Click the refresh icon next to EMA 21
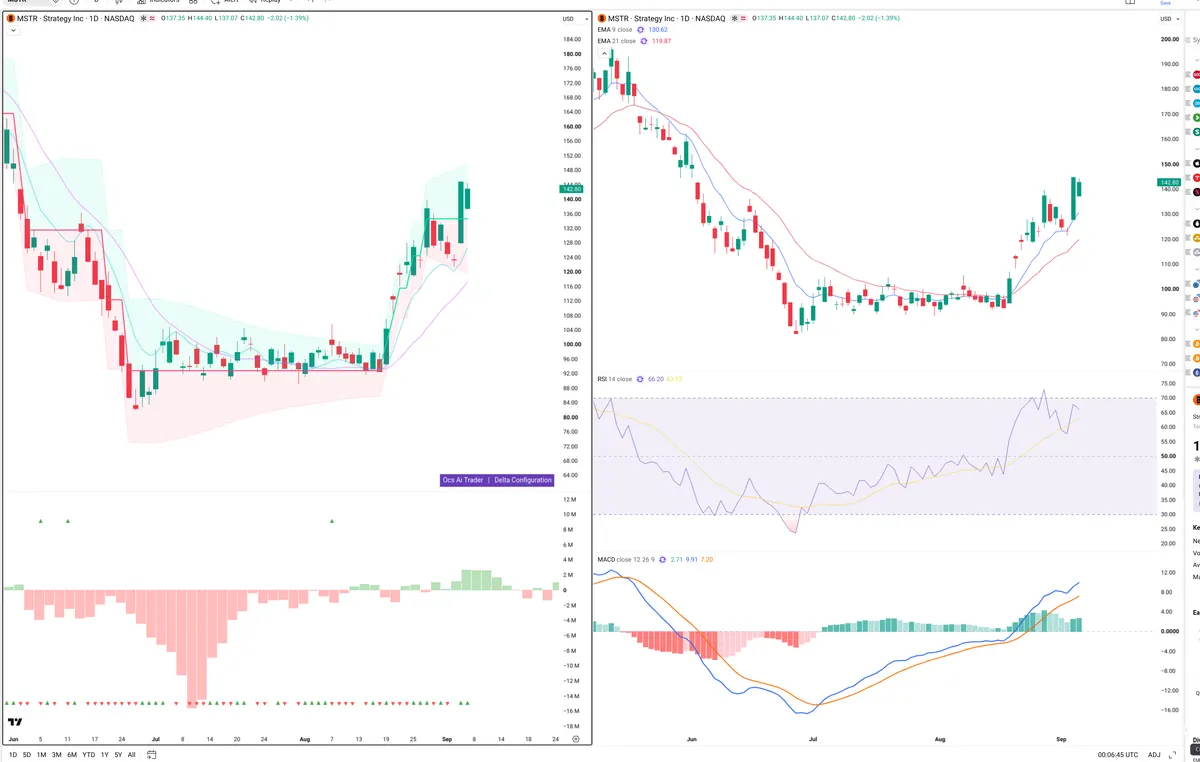The height and width of the screenshot is (762, 1200). pos(642,41)
